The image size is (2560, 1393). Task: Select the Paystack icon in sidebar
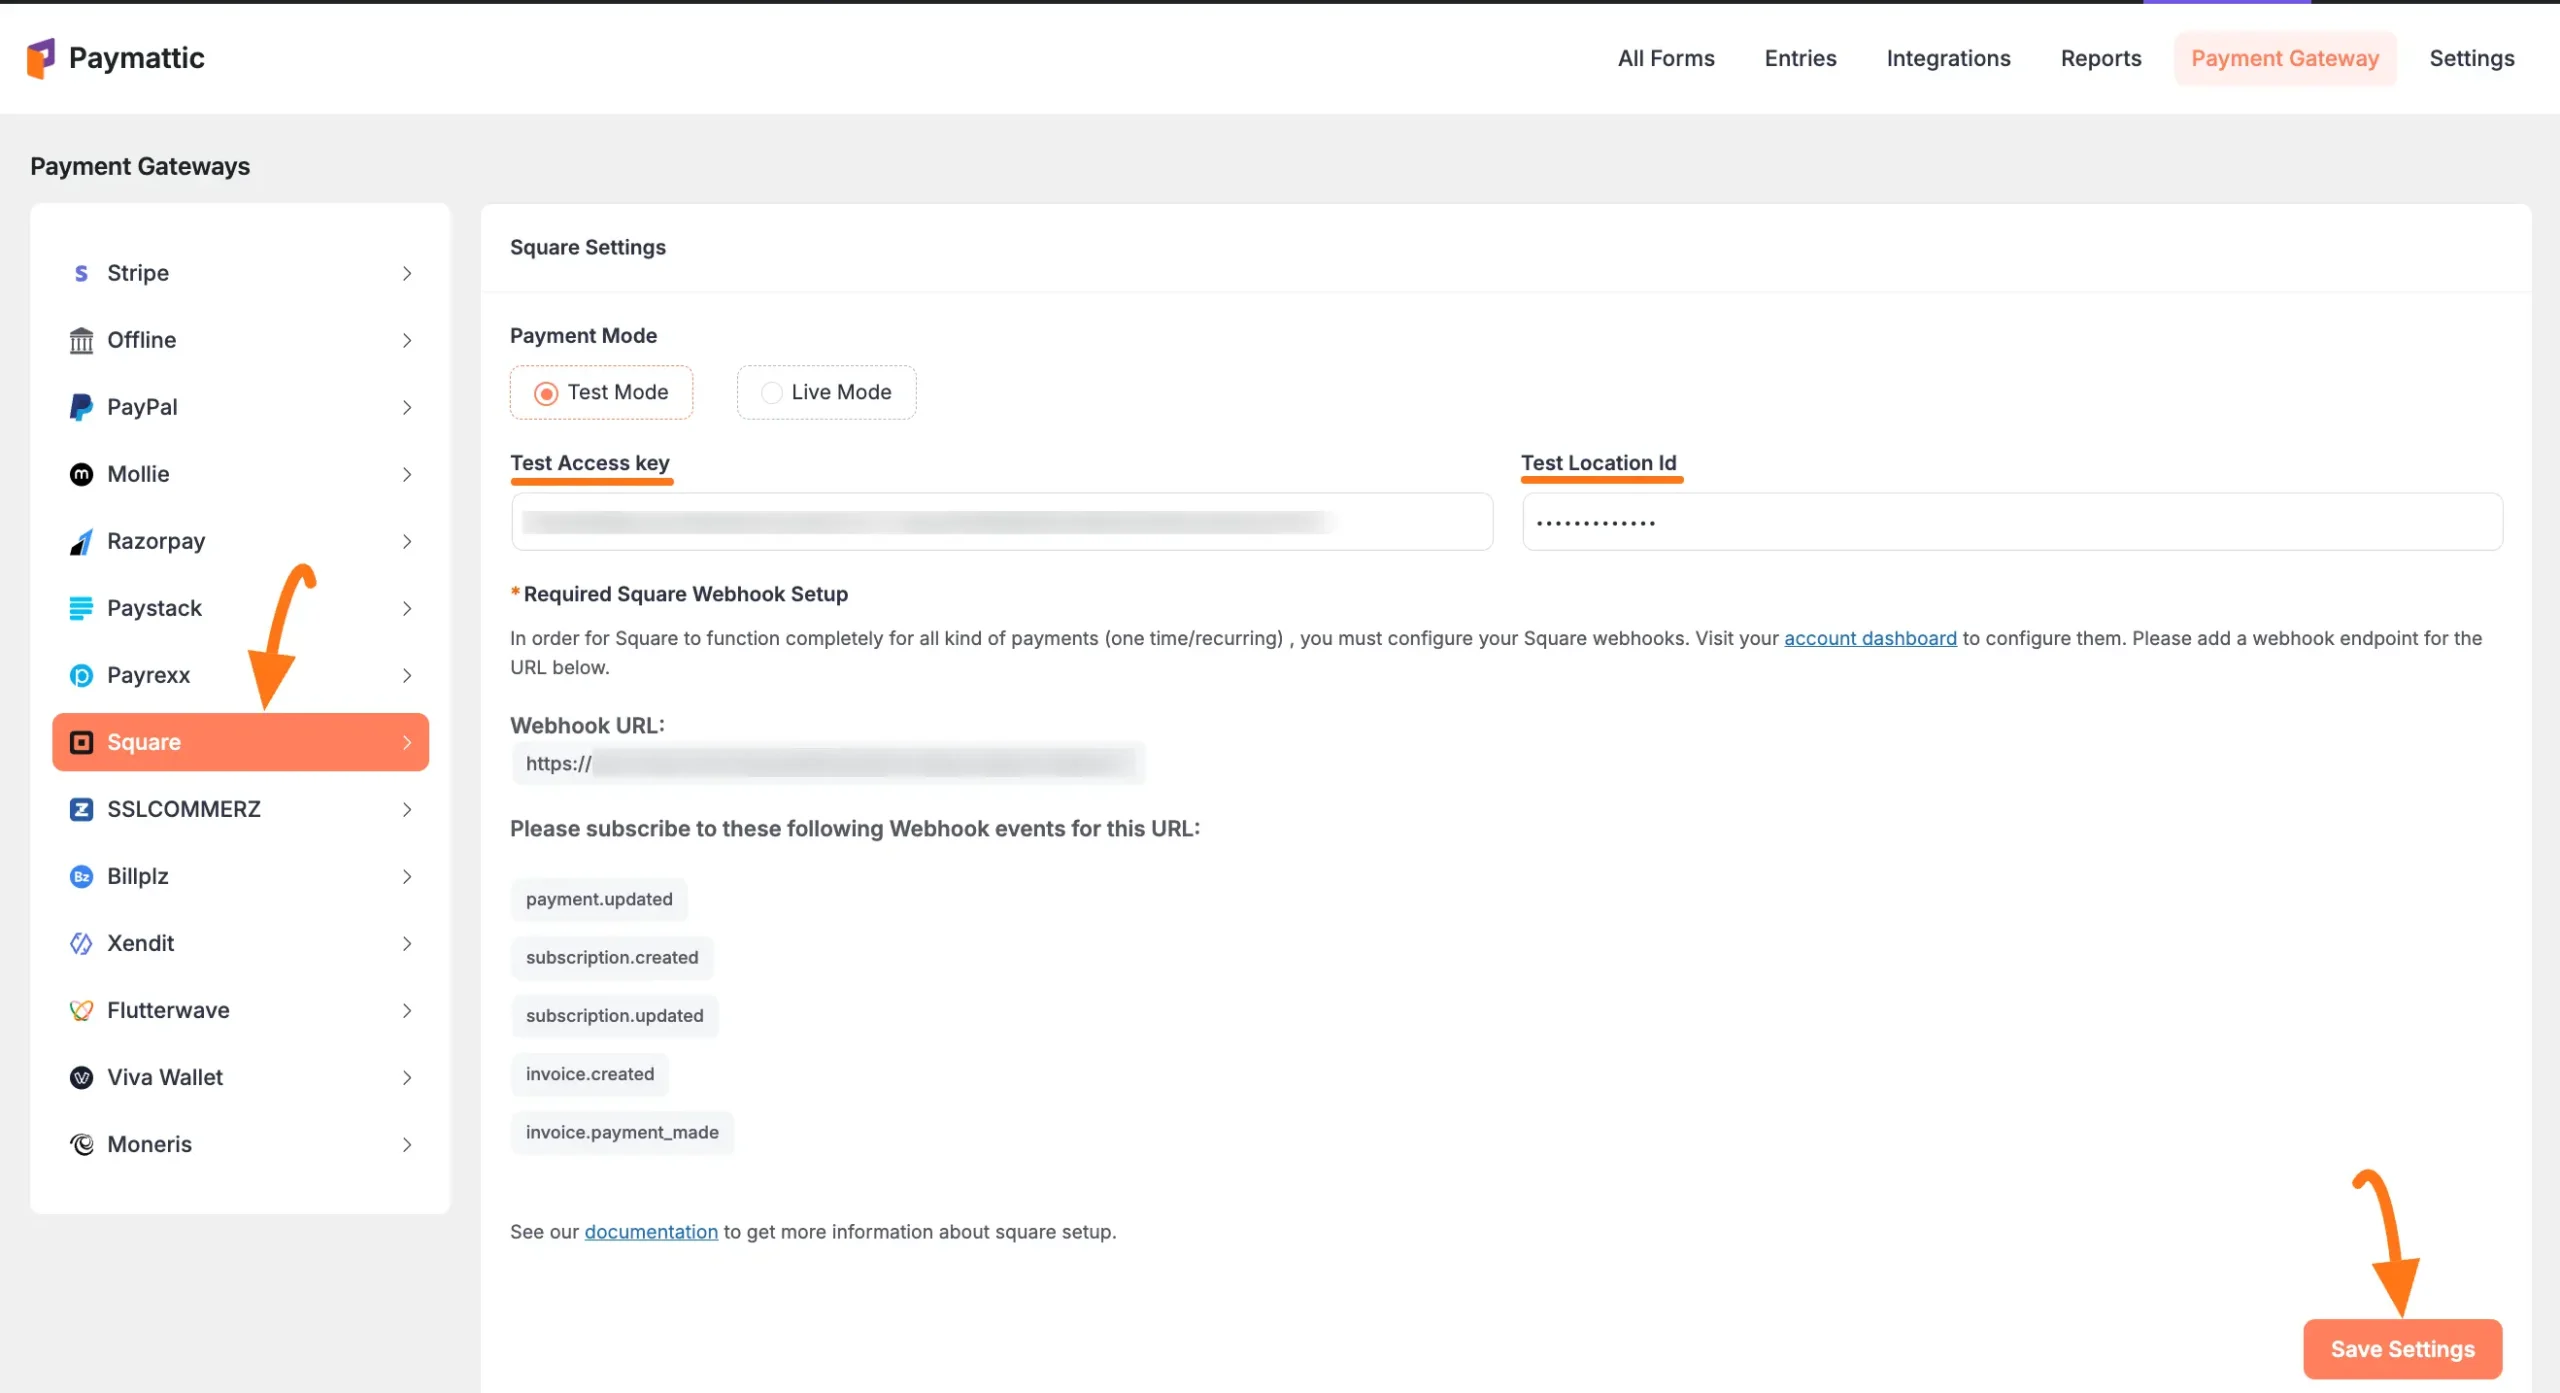tap(81, 608)
